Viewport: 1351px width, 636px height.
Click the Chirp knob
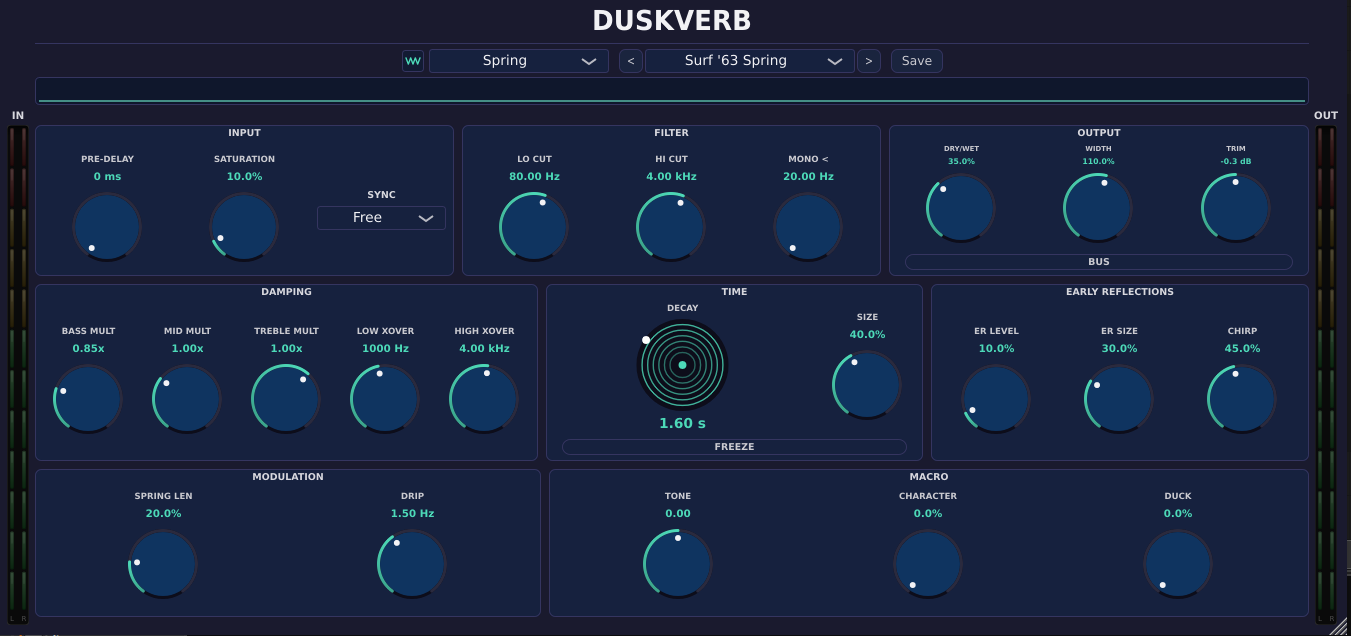click(1242, 399)
